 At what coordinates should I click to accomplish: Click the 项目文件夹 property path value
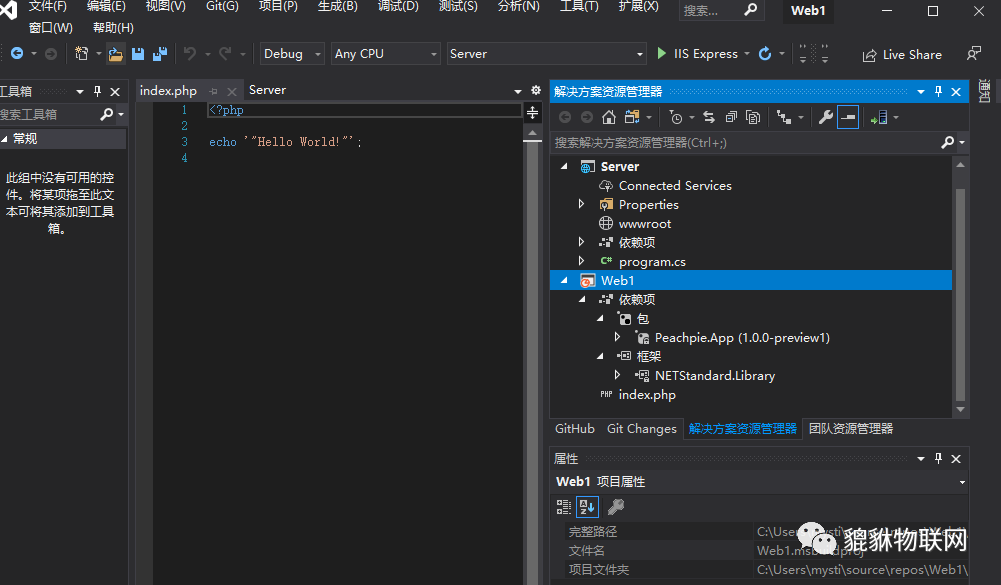pos(862,569)
